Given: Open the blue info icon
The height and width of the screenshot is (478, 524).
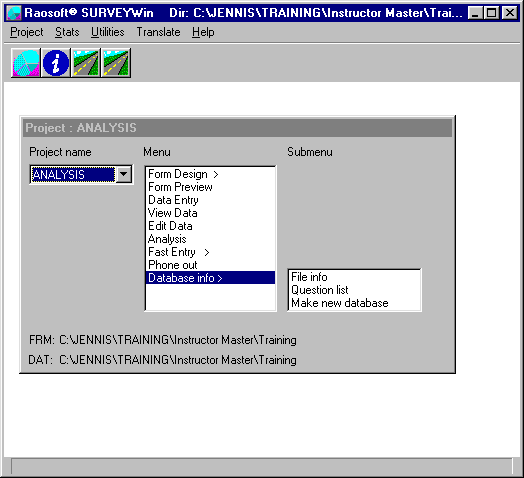Looking at the screenshot, I should (56, 63).
